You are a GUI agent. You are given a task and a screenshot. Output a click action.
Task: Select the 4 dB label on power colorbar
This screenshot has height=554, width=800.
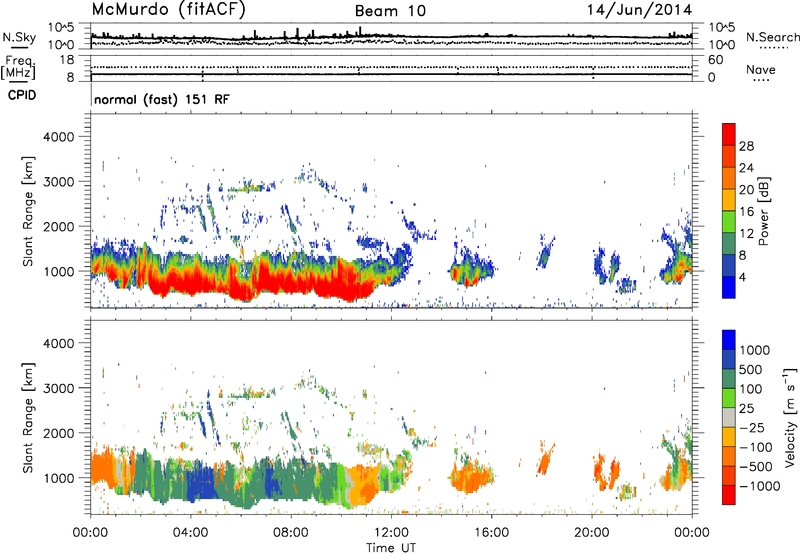[743, 278]
